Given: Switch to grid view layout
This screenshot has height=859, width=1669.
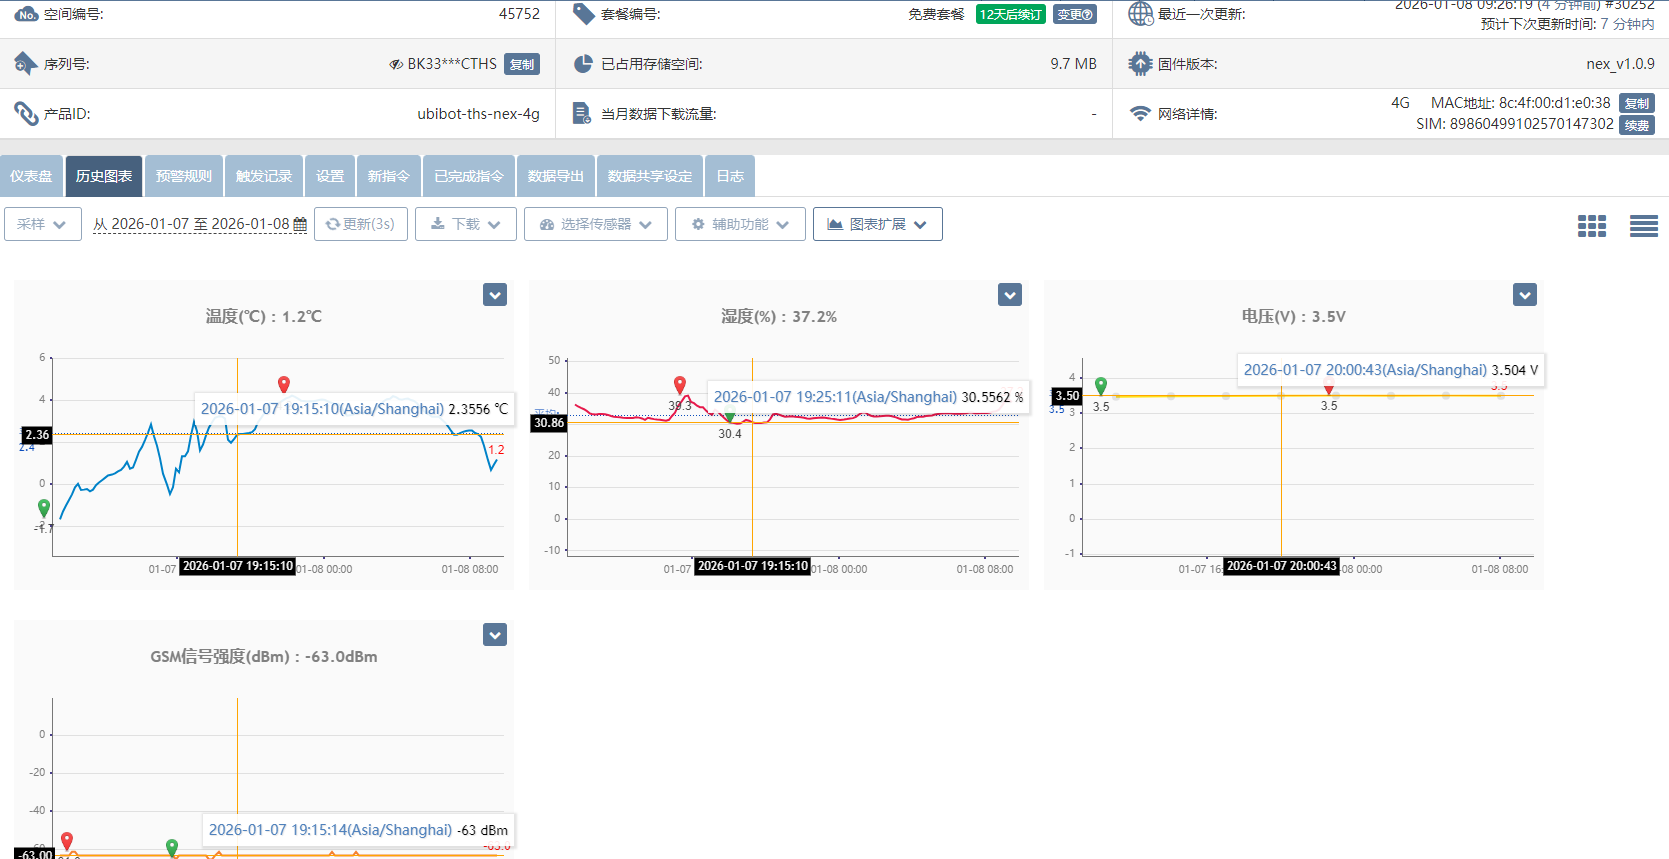Looking at the screenshot, I should tap(1591, 226).
